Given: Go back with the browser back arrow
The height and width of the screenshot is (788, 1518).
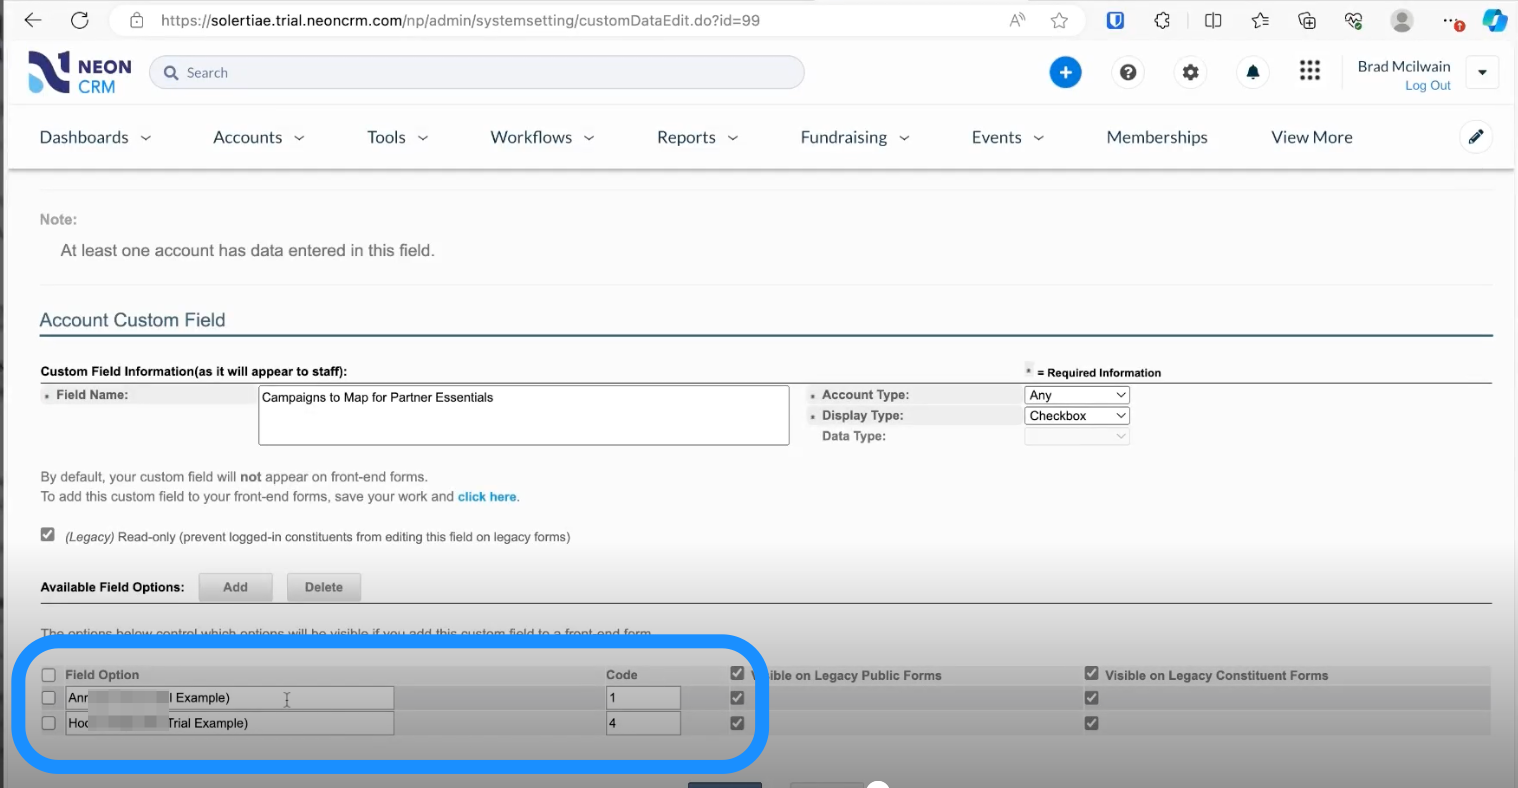Looking at the screenshot, I should [33, 20].
